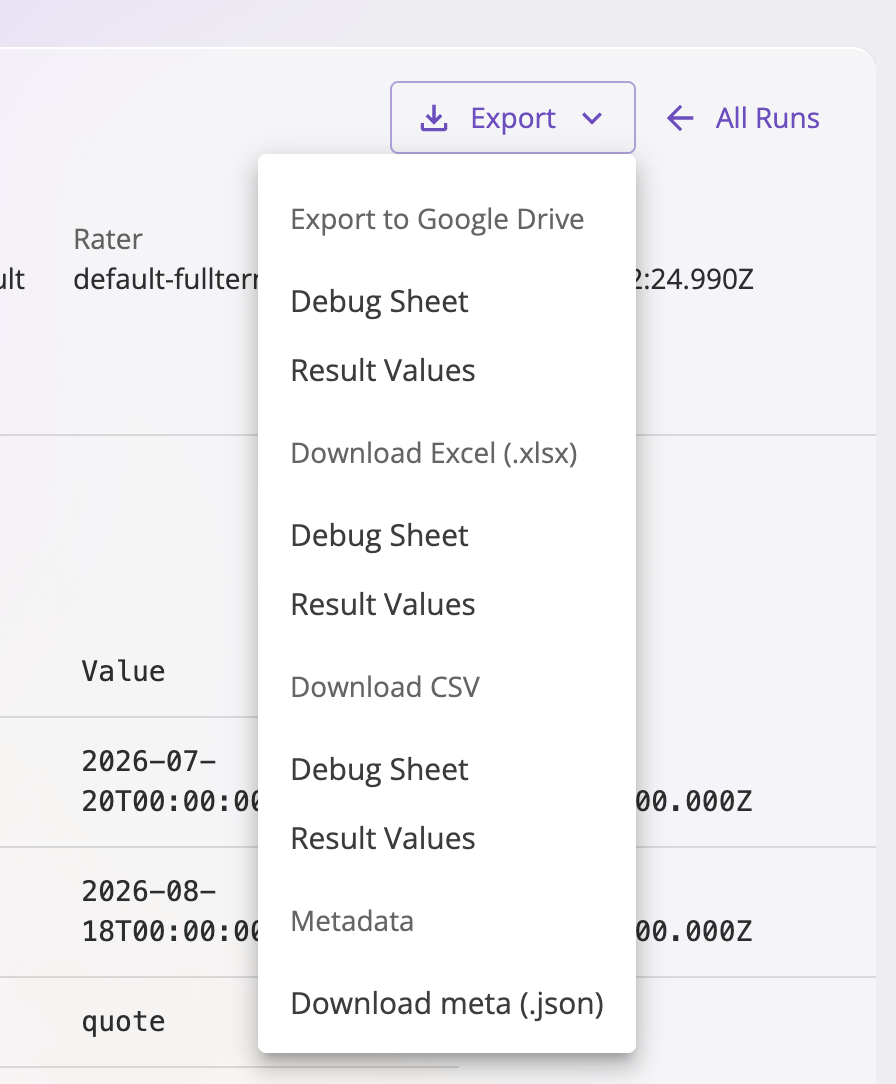
Task: Click the 2026-08-18T00:00 value cell
Action: tap(169, 911)
